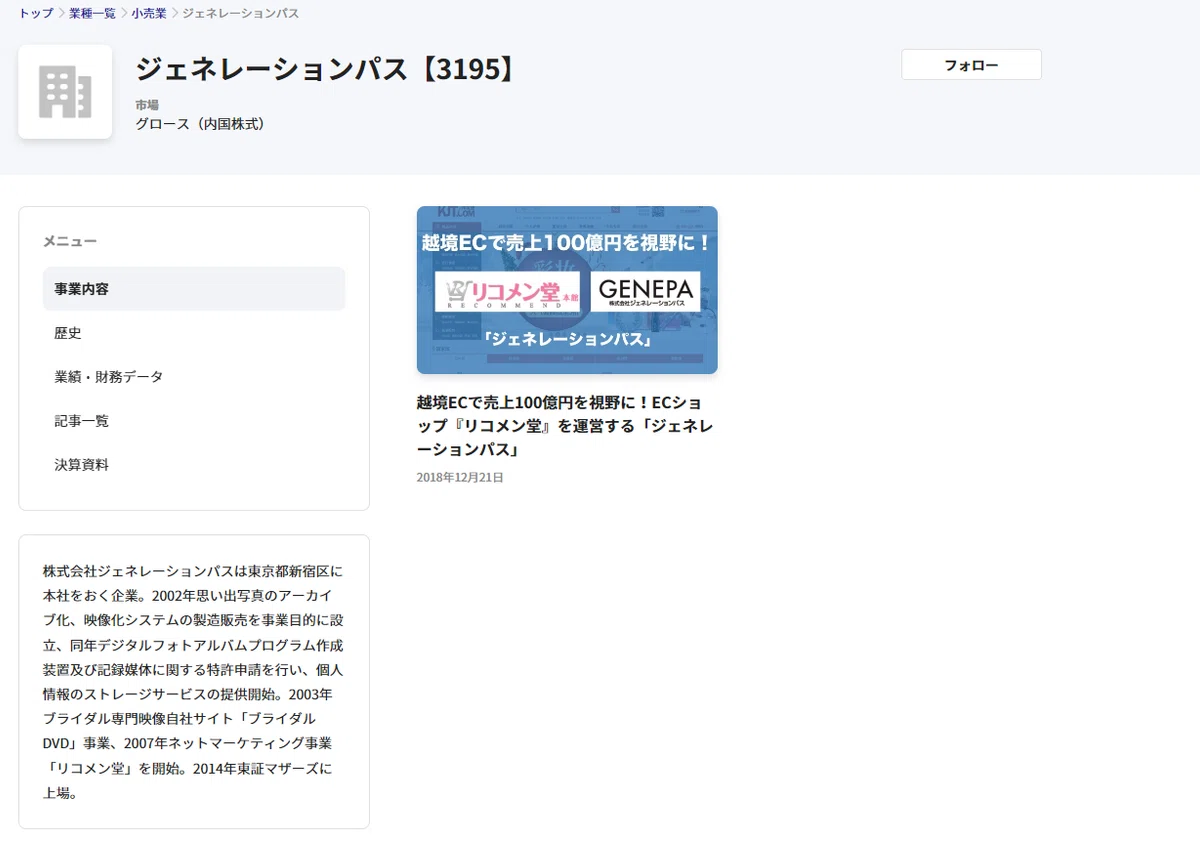Image resolution: width=1200 pixels, height=841 pixels.
Task: Click the 市場 label
Action: pos(147,104)
